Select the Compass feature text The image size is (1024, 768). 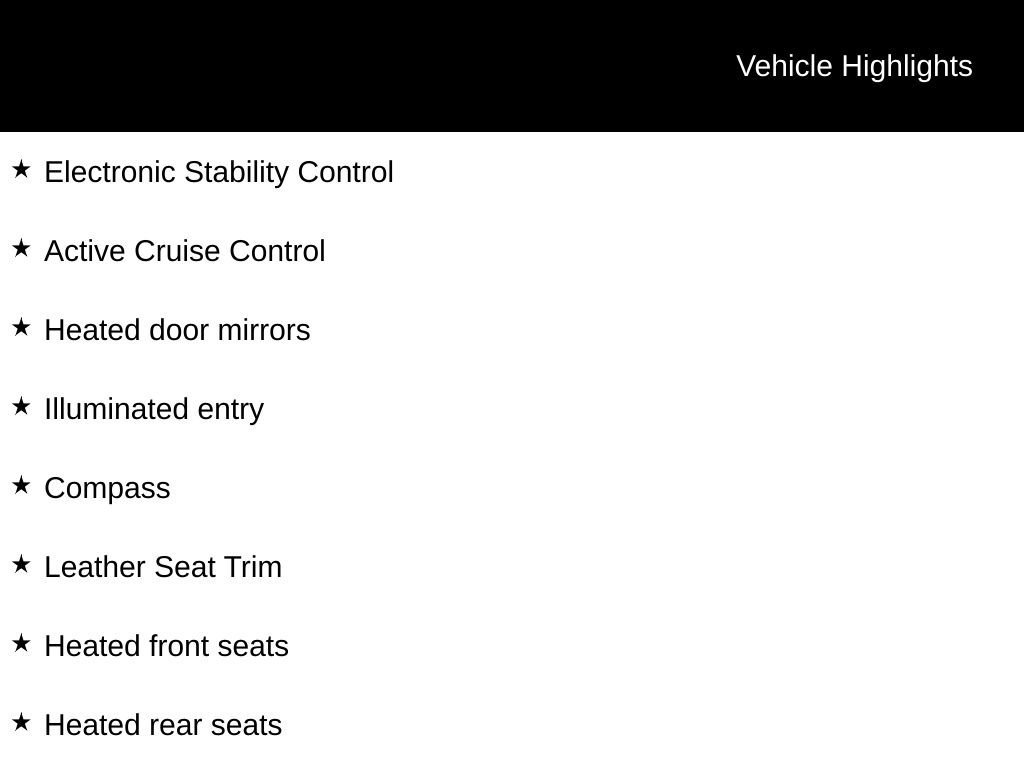coord(107,489)
